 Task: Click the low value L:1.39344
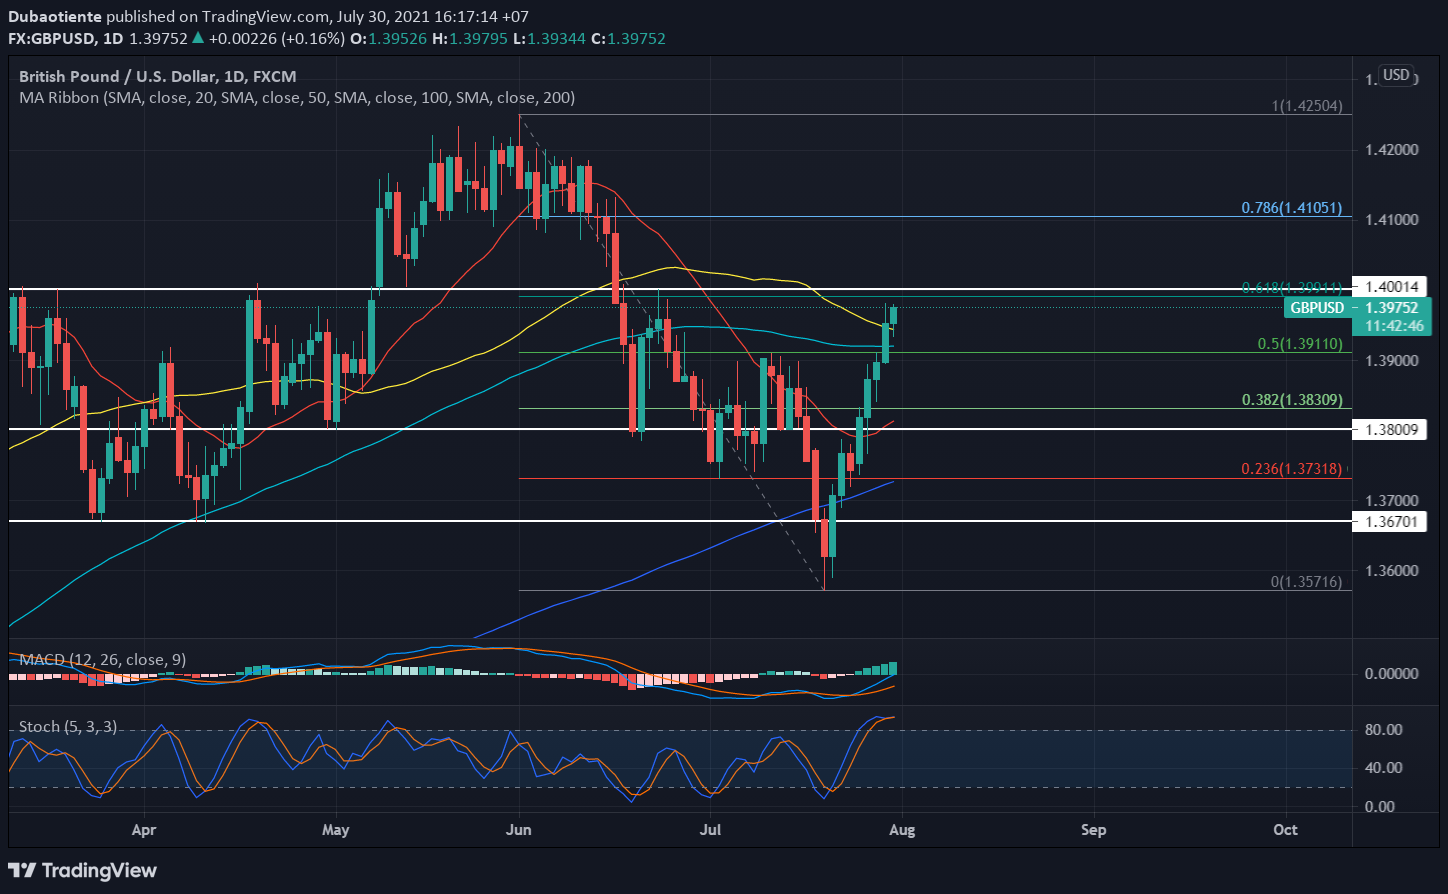(x=547, y=38)
